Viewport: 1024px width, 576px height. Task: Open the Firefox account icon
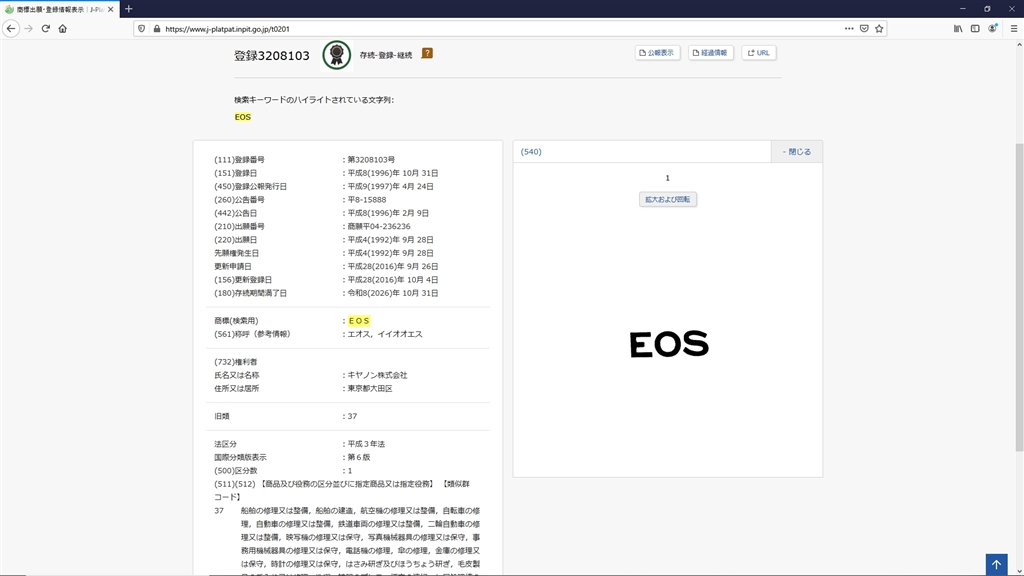point(993,29)
